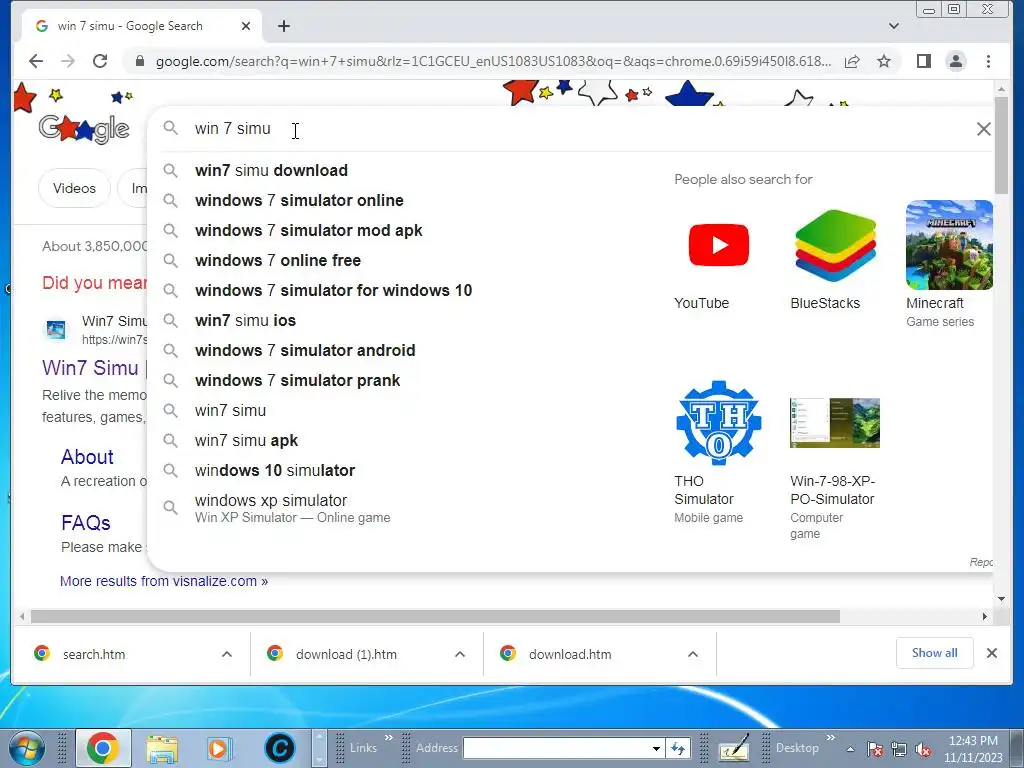1024x768 pixels.
Task: Choose suggestion win7 simu download
Action: point(271,170)
